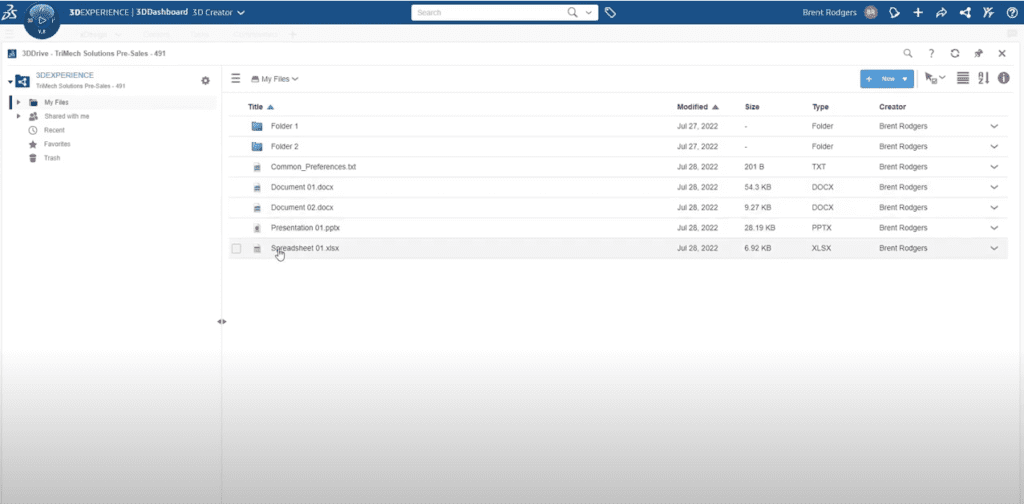Viewport: 1024px width, 504px height.
Task: Open Folder 1 row action chevron
Action: (x=995, y=126)
